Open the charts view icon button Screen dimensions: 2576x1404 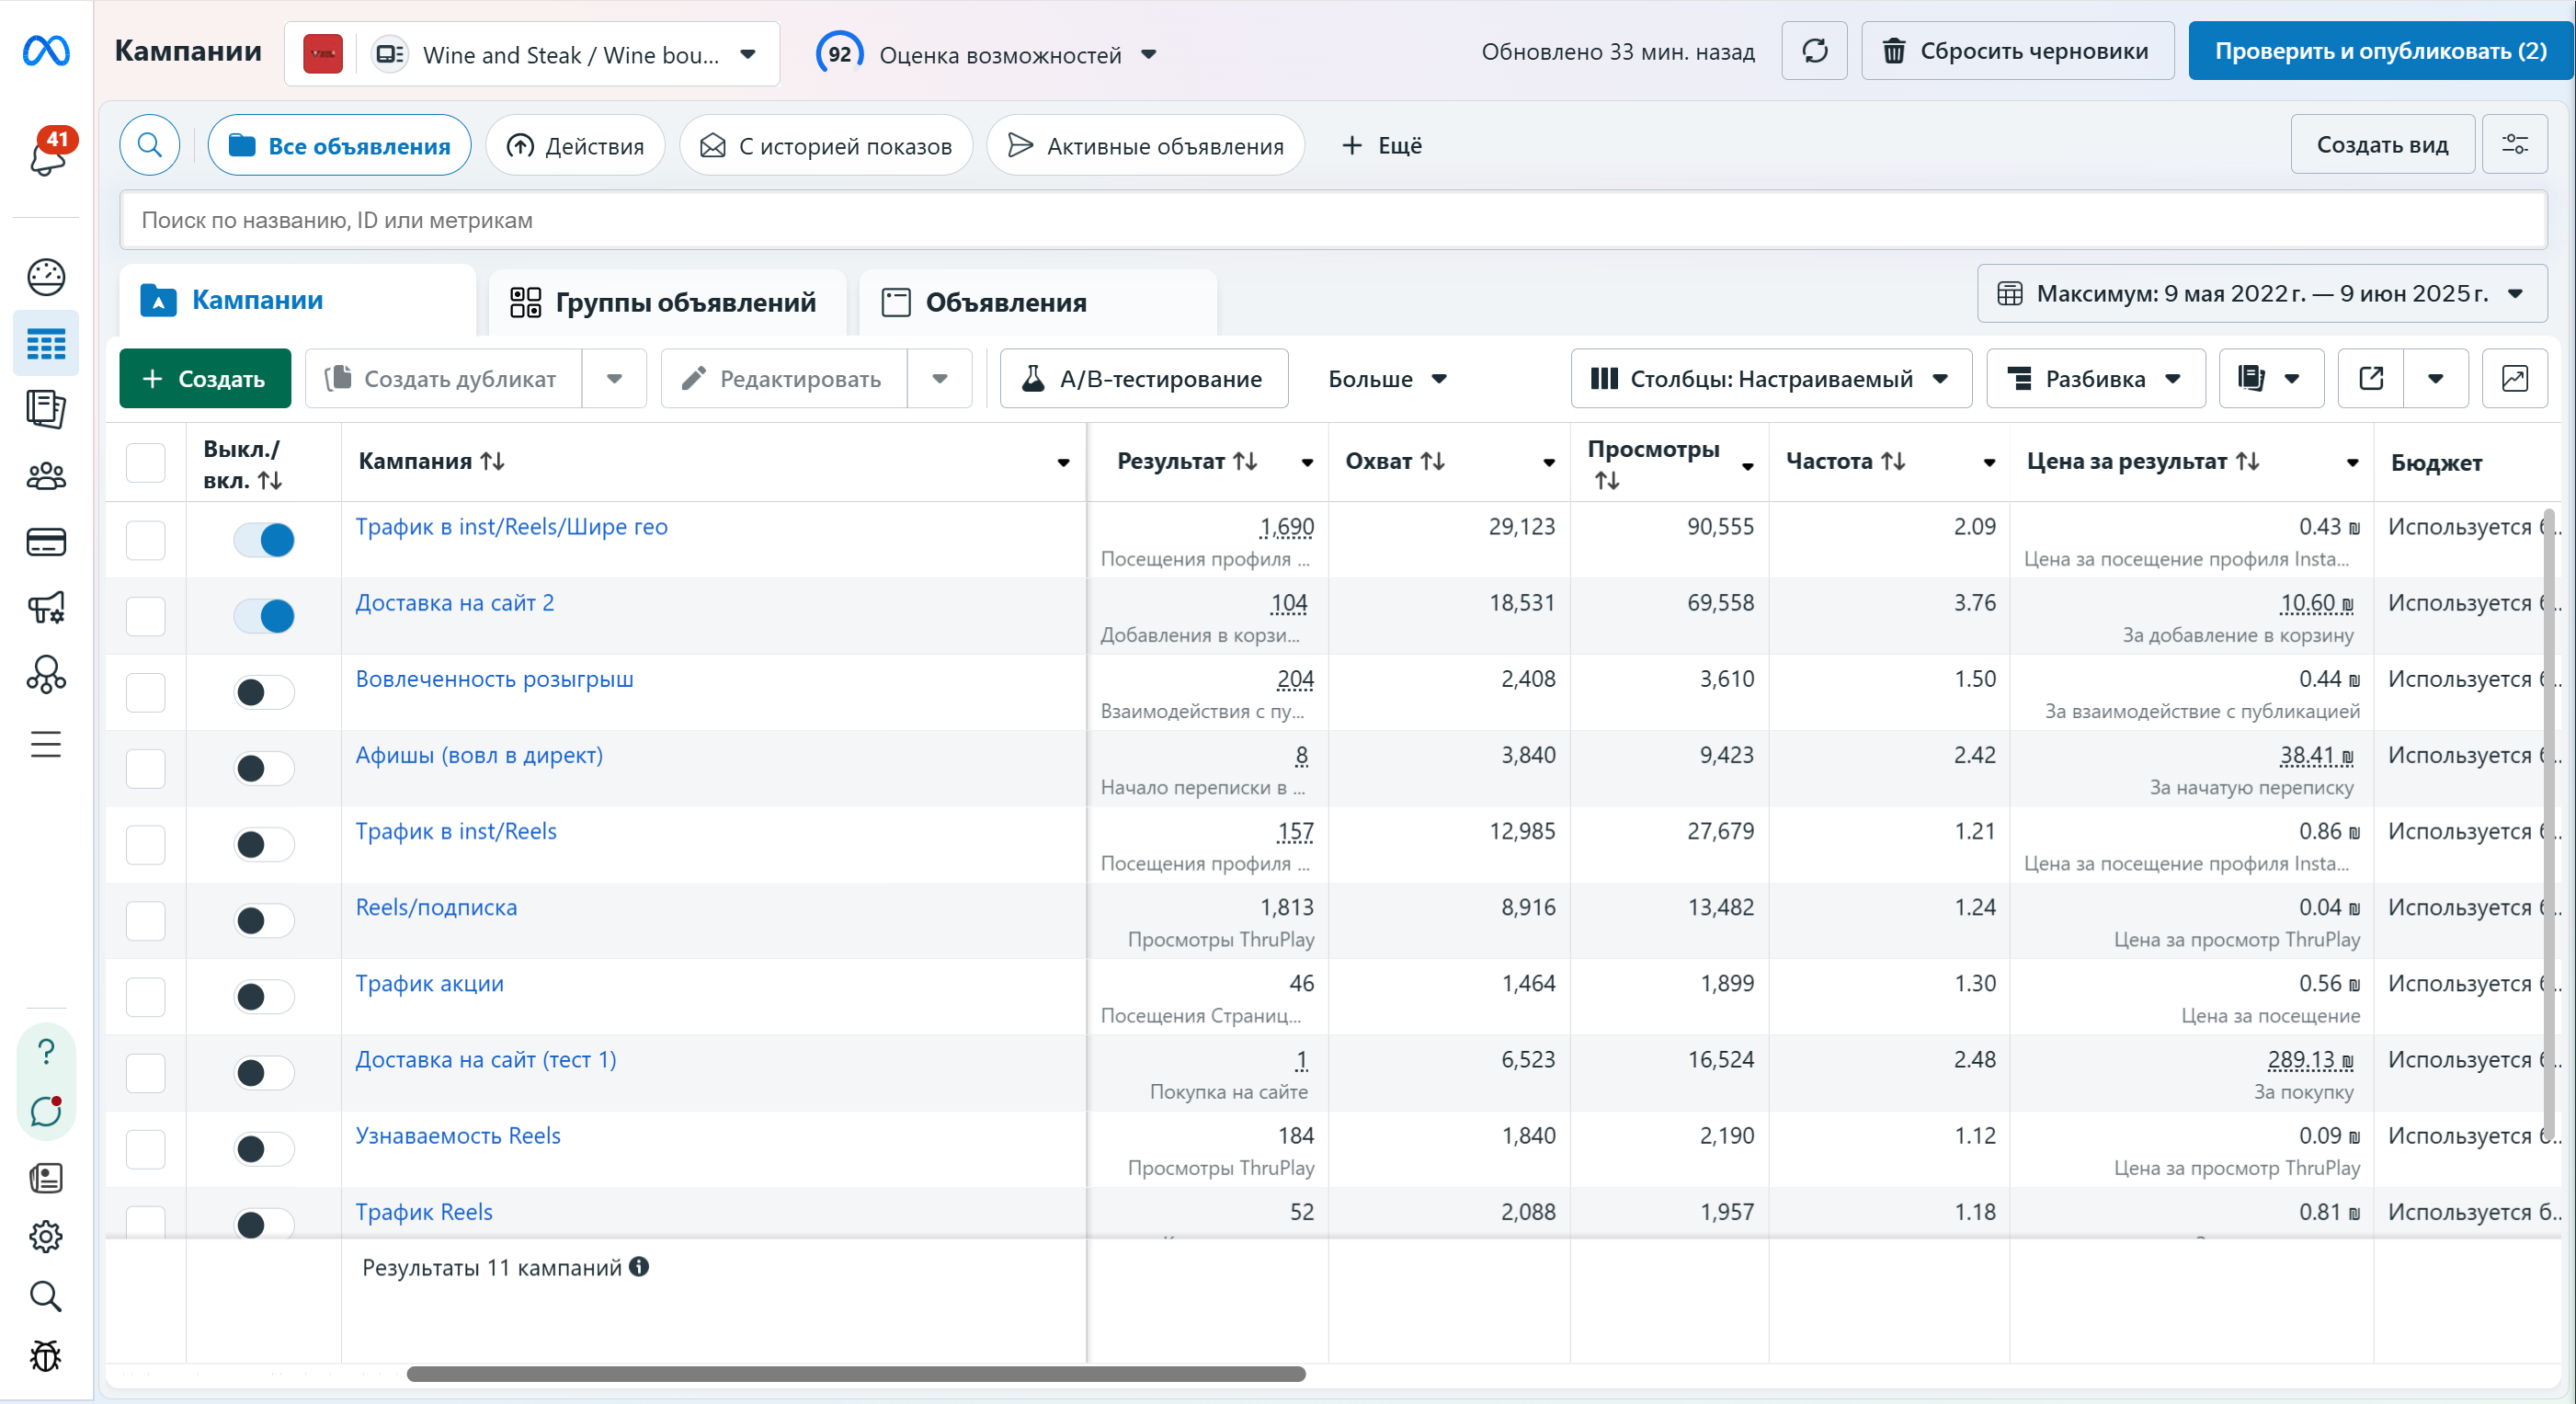pos(2514,379)
